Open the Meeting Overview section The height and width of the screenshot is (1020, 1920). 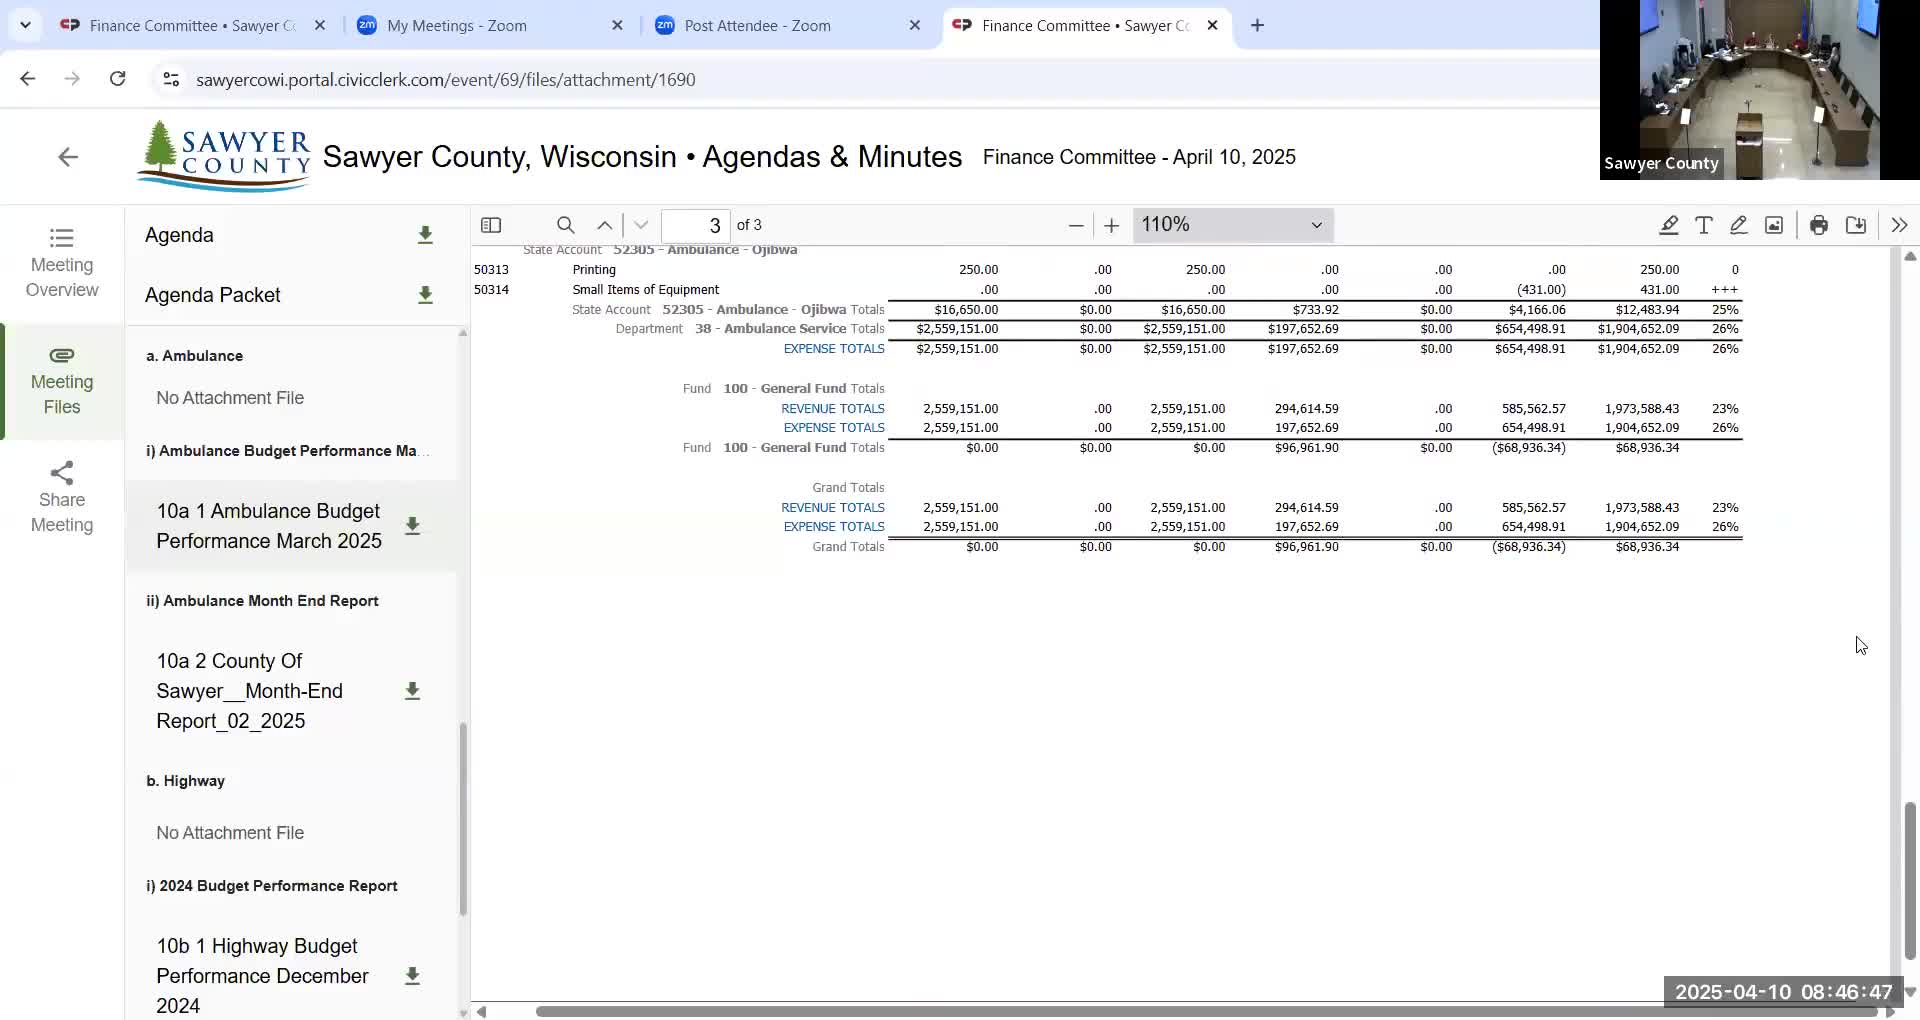tap(62, 263)
